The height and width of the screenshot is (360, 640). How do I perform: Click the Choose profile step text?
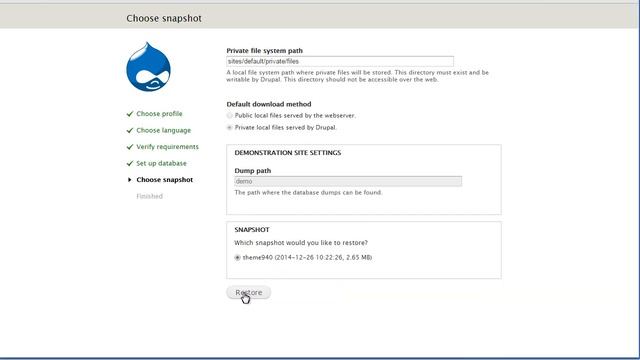click(x=159, y=114)
